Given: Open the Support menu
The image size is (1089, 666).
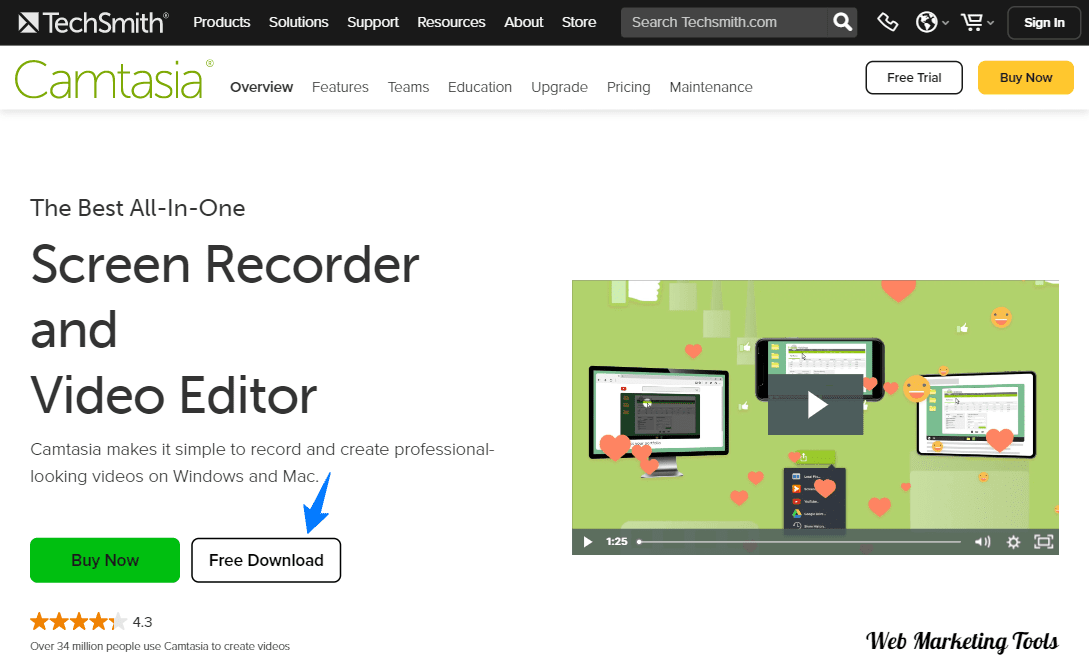Looking at the screenshot, I should (x=373, y=22).
